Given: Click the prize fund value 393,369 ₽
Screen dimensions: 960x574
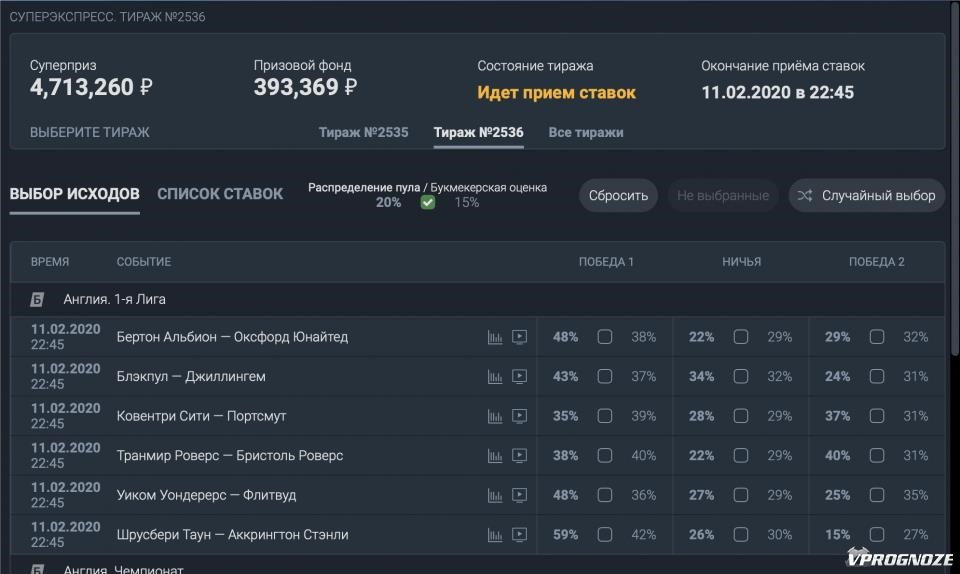Looking at the screenshot, I should [x=305, y=88].
